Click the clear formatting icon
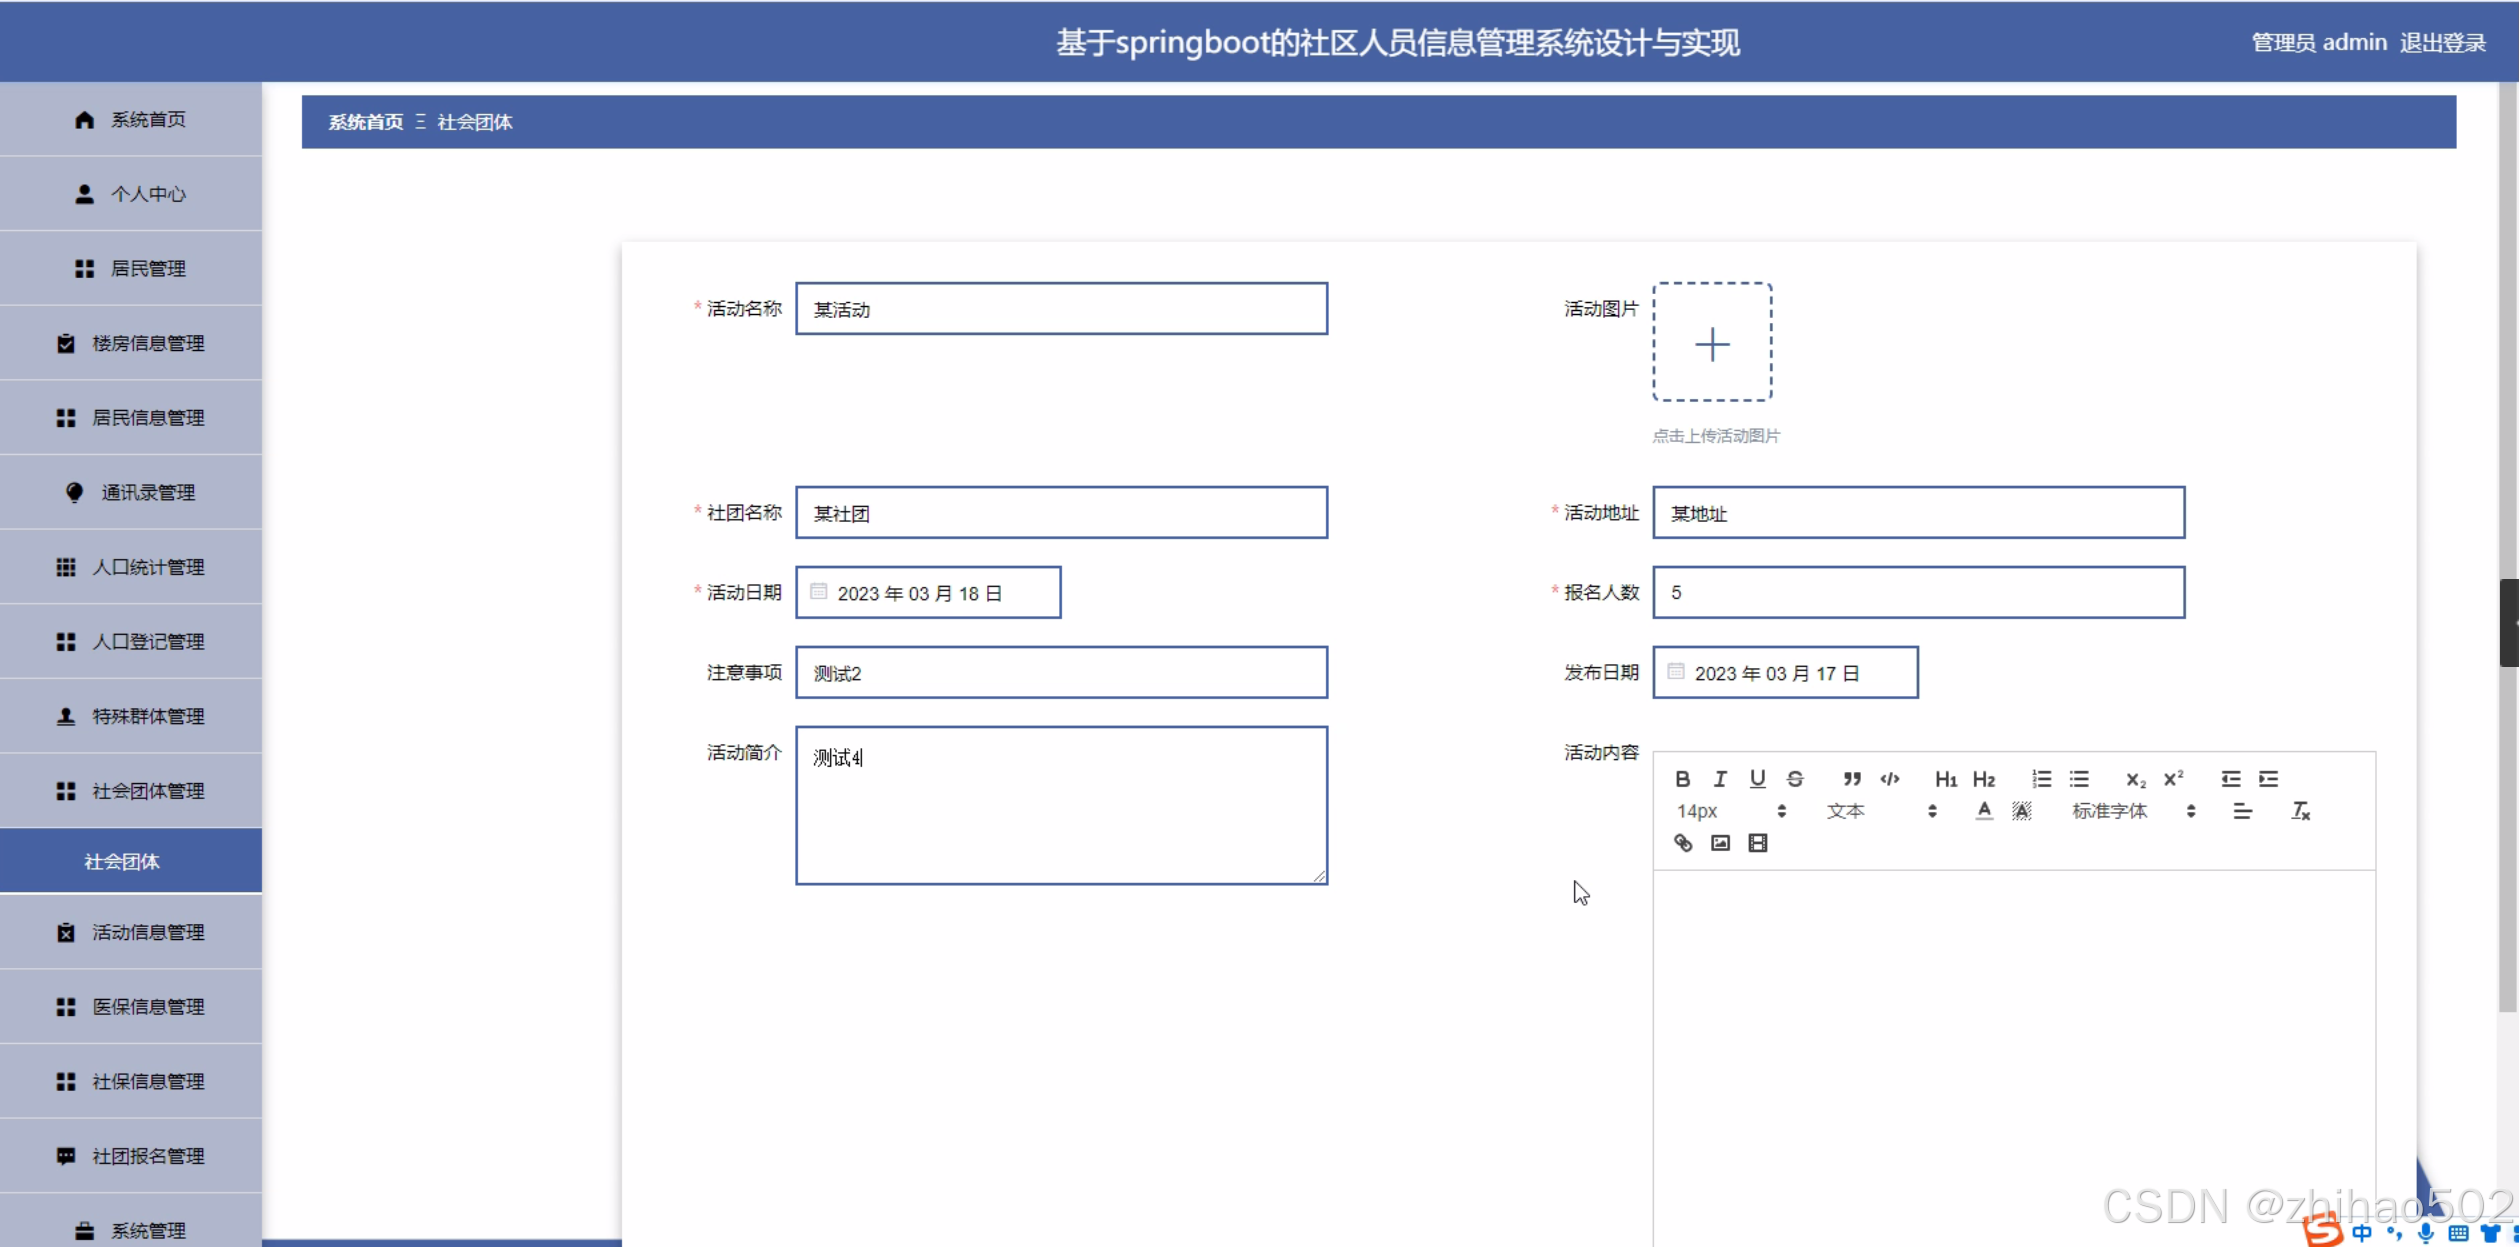The height and width of the screenshot is (1247, 2519). [2300, 811]
